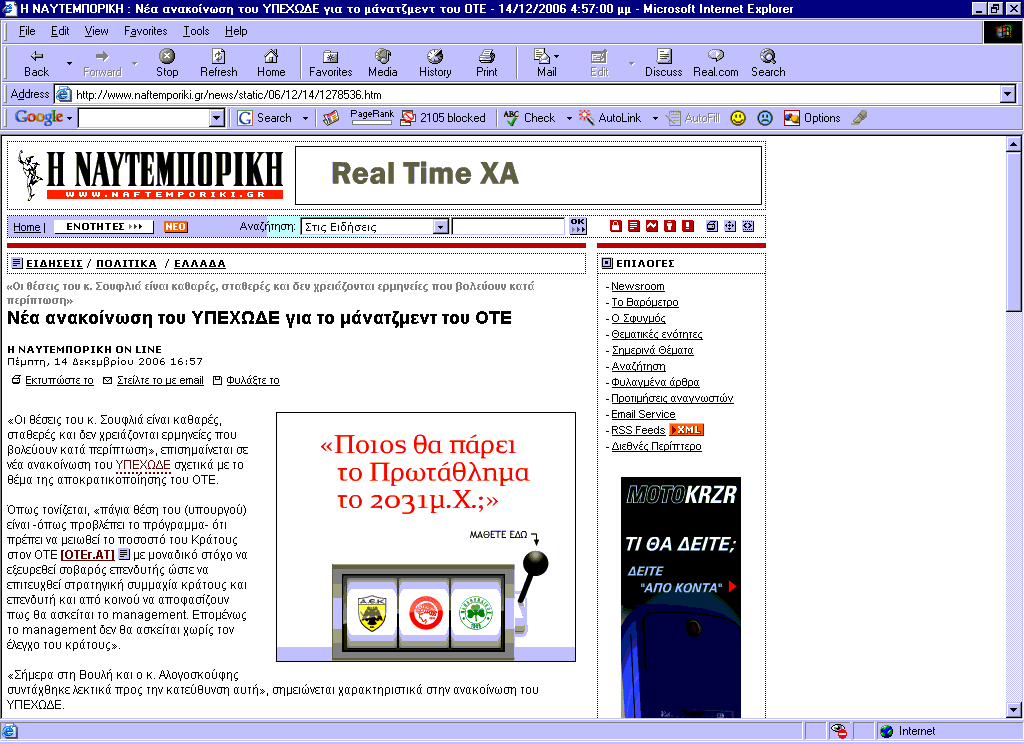Expand the Google Search button dropdown arrow
The height and width of the screenshot is (744, 1024).
(305, 118)
